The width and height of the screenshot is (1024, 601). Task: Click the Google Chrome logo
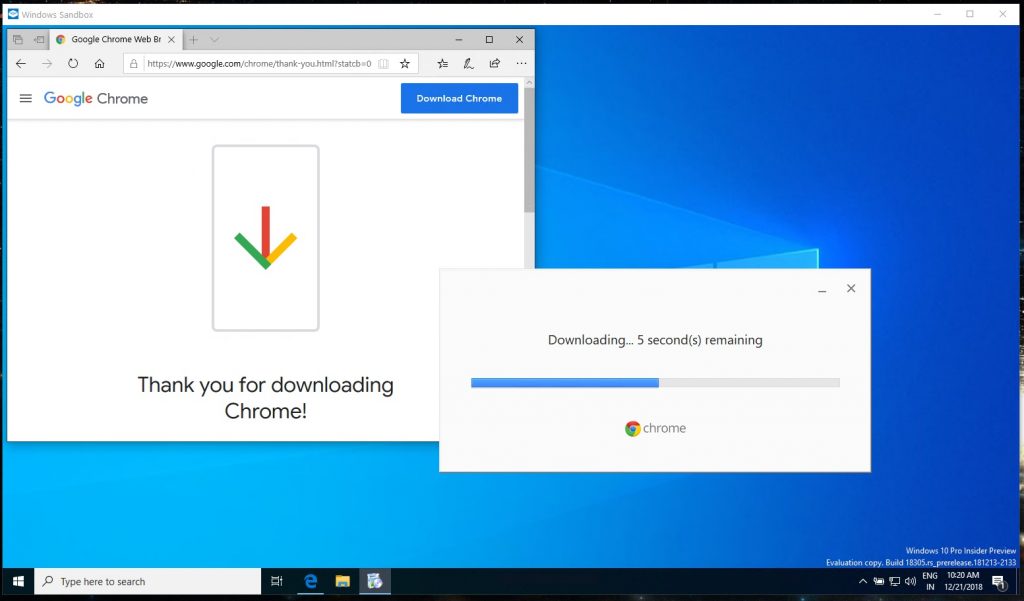click(95, 99)
